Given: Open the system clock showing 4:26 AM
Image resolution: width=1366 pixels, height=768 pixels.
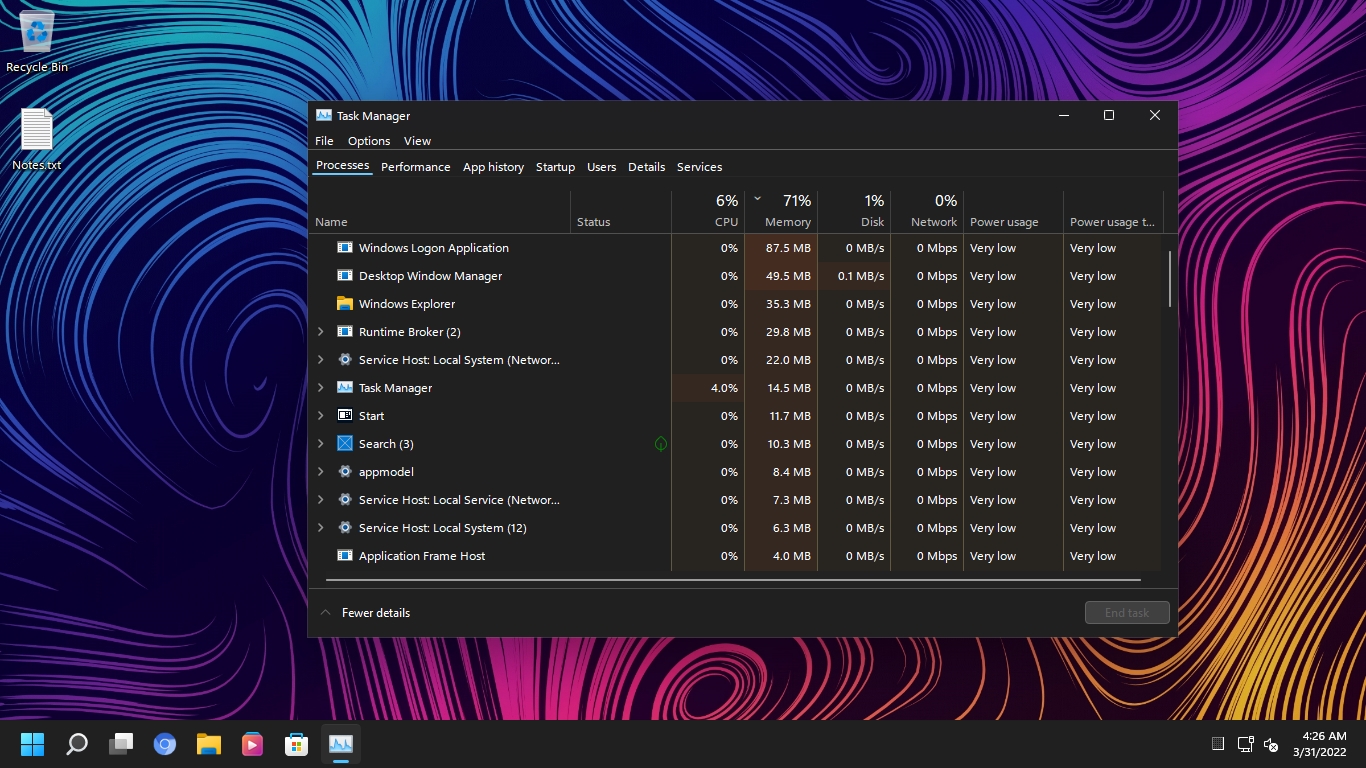Looking at the screenshot, I should click(x=1322, y=744).
